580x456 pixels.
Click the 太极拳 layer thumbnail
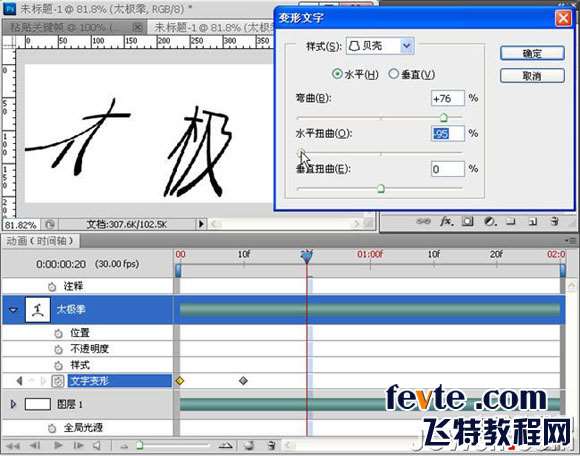[x=37, y=309]
